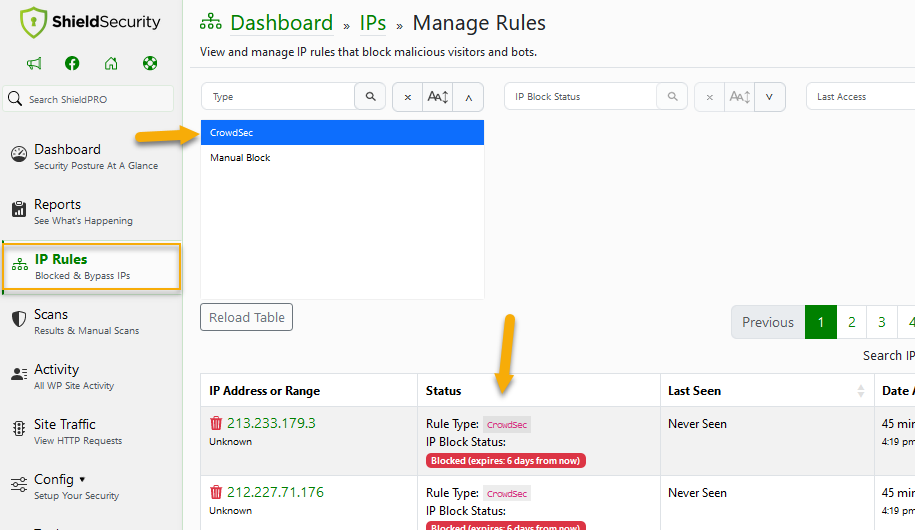Select IP Rules in sidebar
The height and width of the screenshot is (530, 915).
pos(92,266)
